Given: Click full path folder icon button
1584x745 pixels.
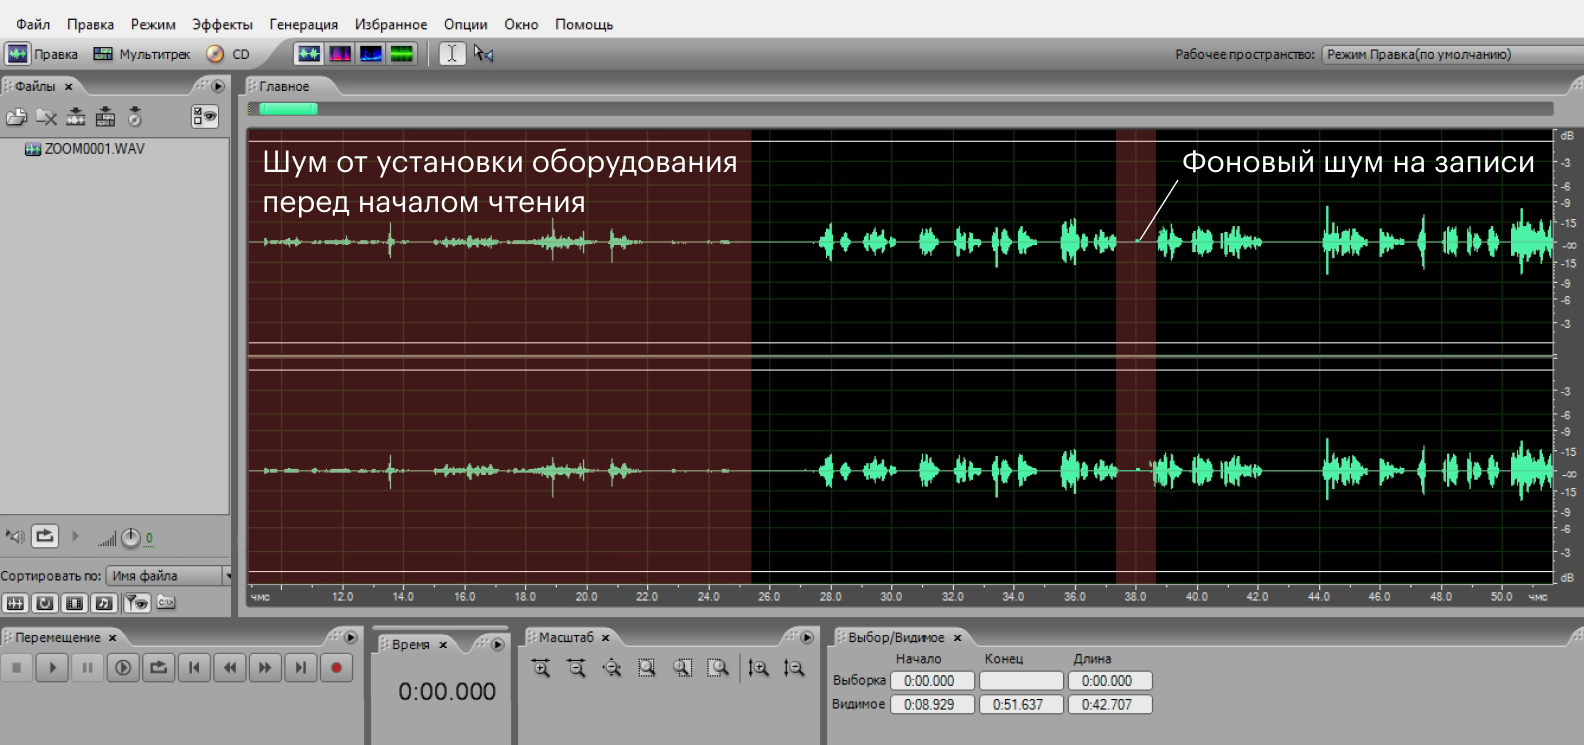Looking at the screenshot, I should point(166,603).
